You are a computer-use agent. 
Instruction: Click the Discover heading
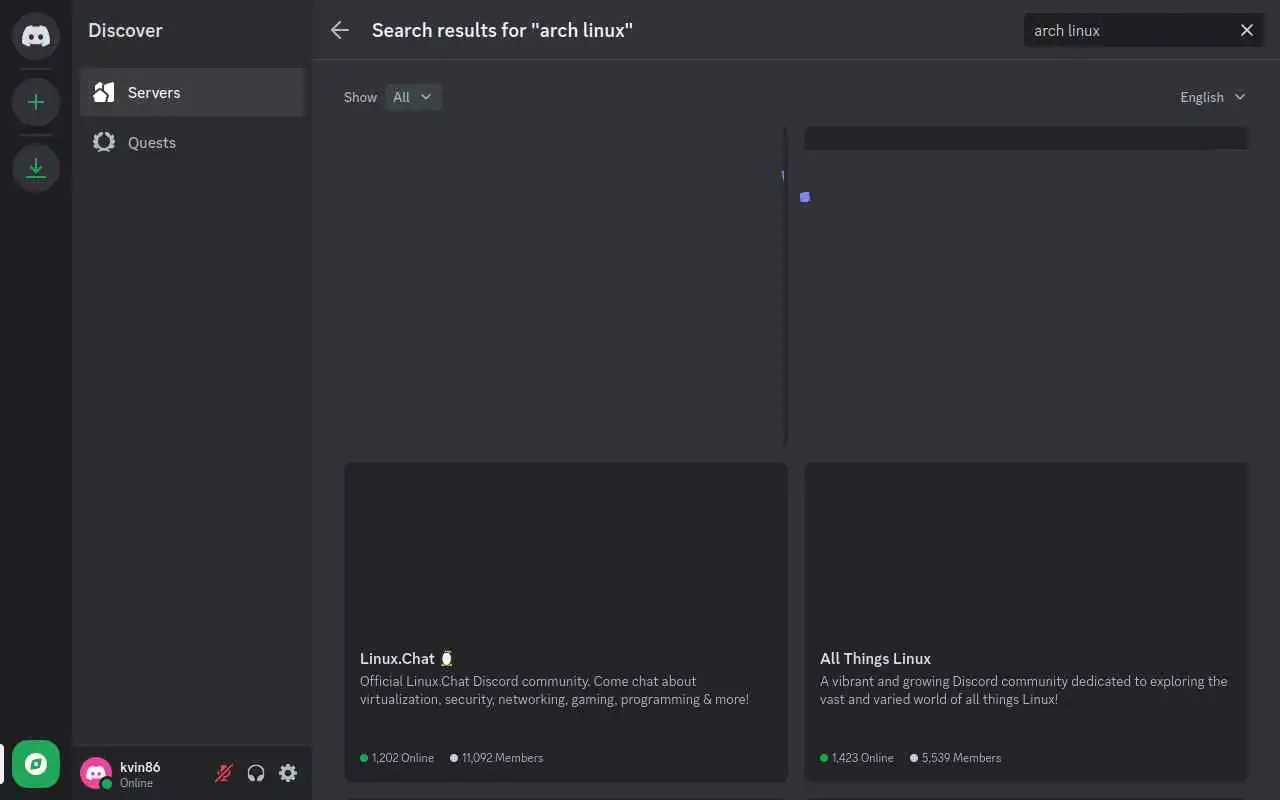[125, 30]
